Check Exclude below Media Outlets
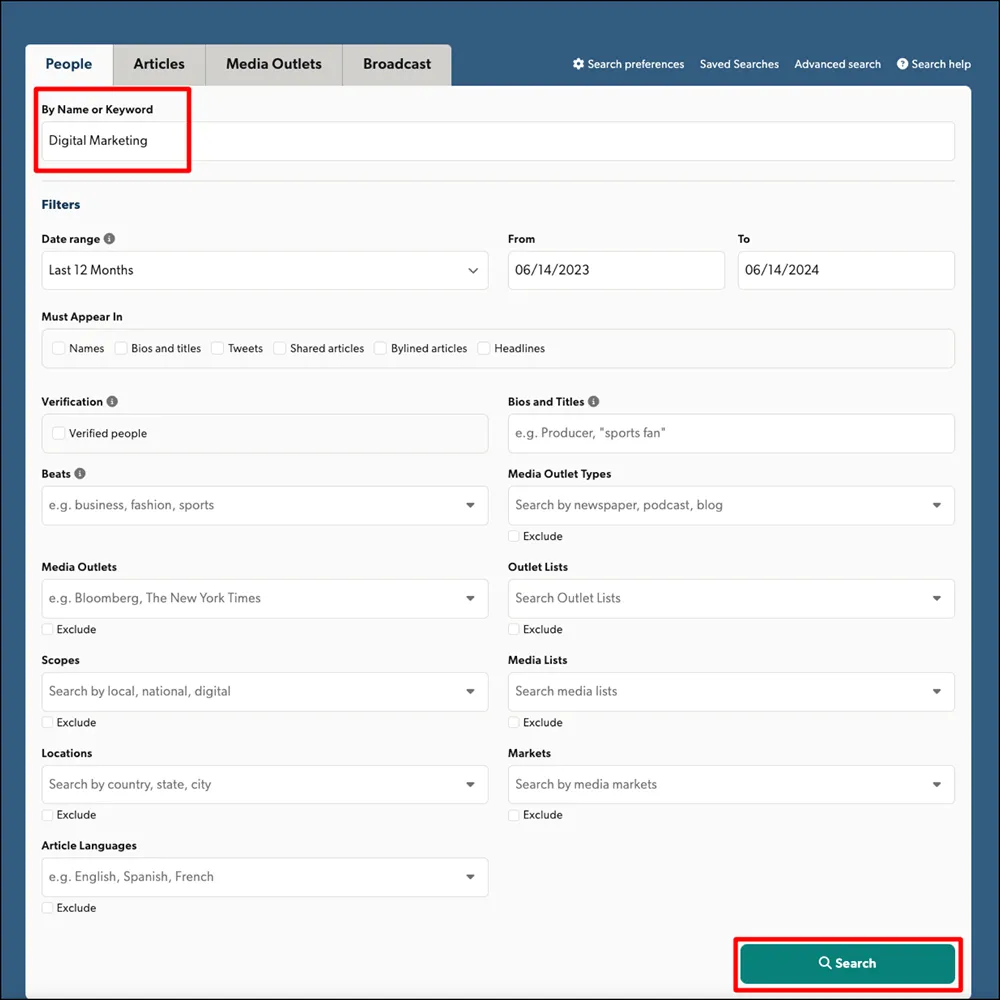Image resolution: width=1000 pixels, height=1000 pixels. (46, 629)
